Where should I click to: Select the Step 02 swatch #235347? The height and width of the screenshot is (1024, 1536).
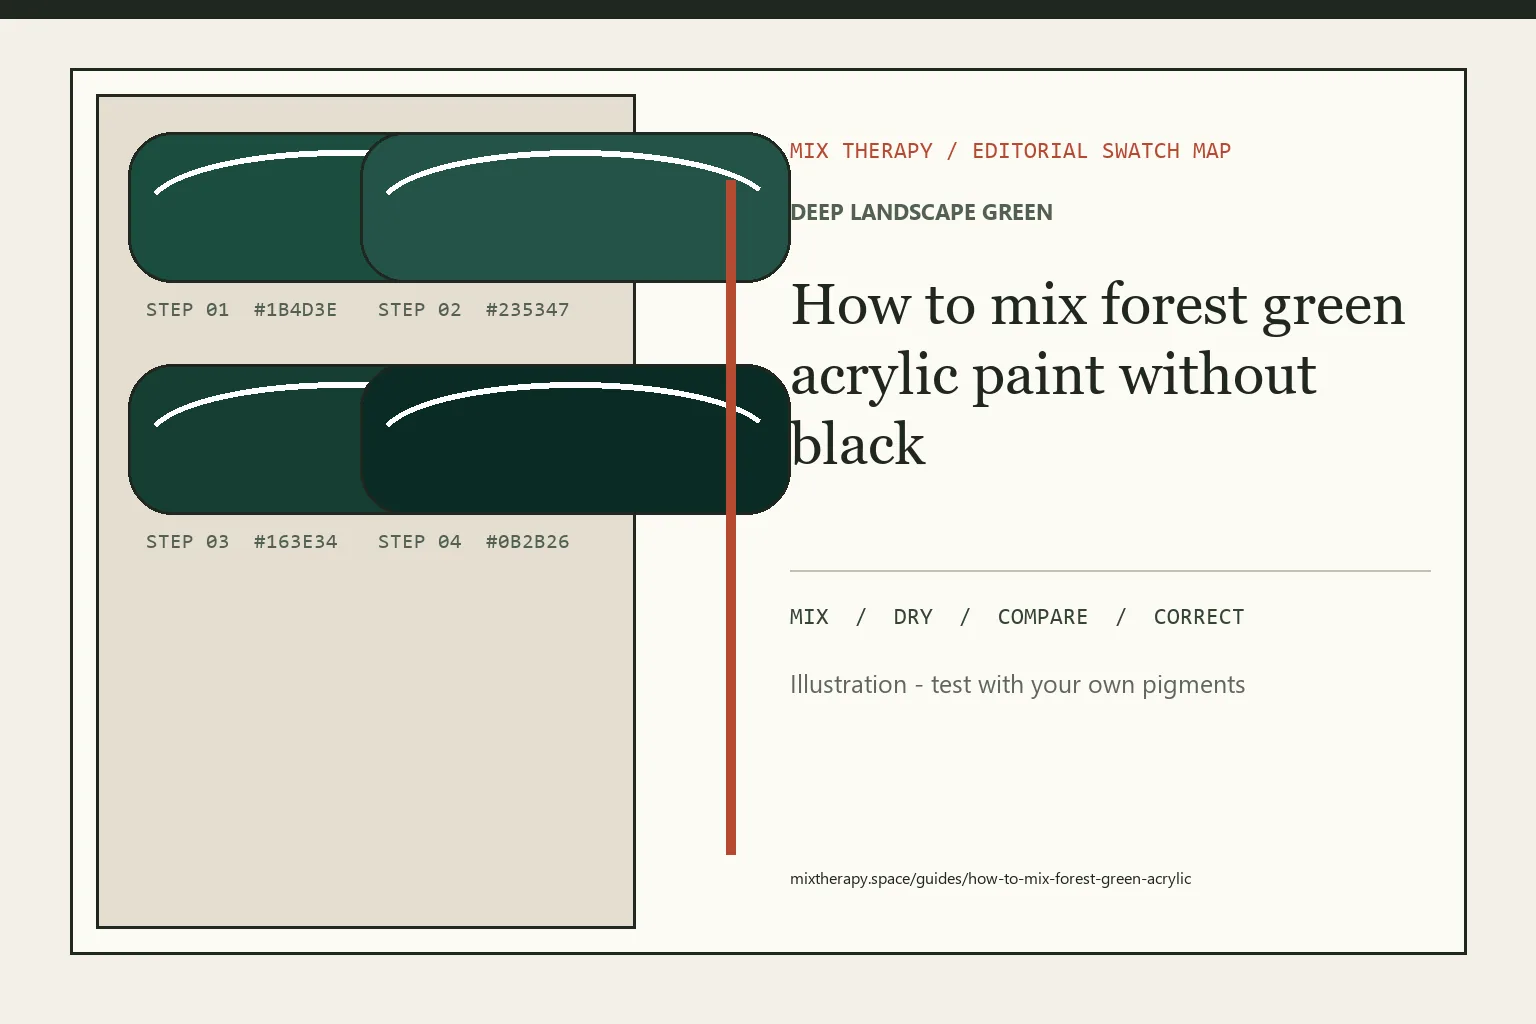pyautogui.click(x=575, y=207)
